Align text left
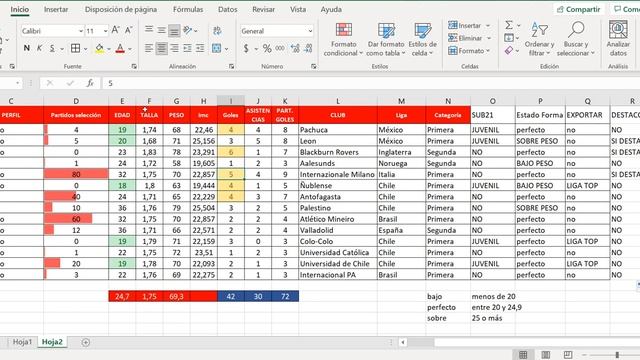Image resolution: width=640 pixels, height=360 pixels. (149, 48)
